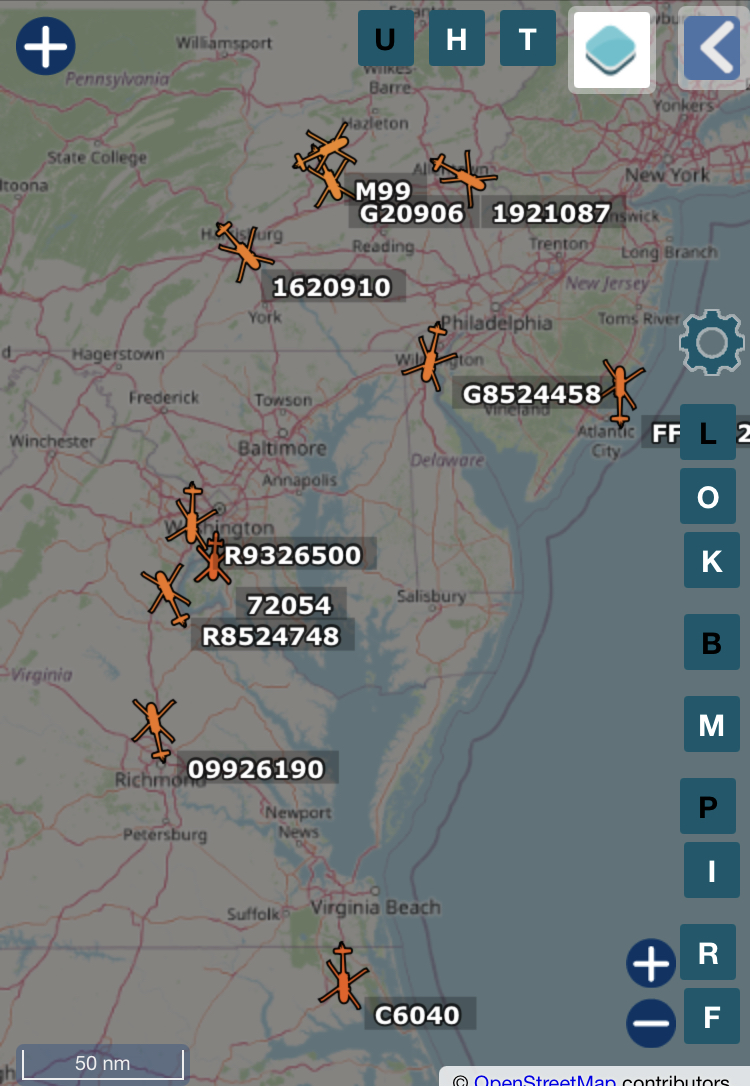750x1086 pixels.
Task: Click helicopter icon labeled 1620910 near Harrisburg
Action: [243, 251]
